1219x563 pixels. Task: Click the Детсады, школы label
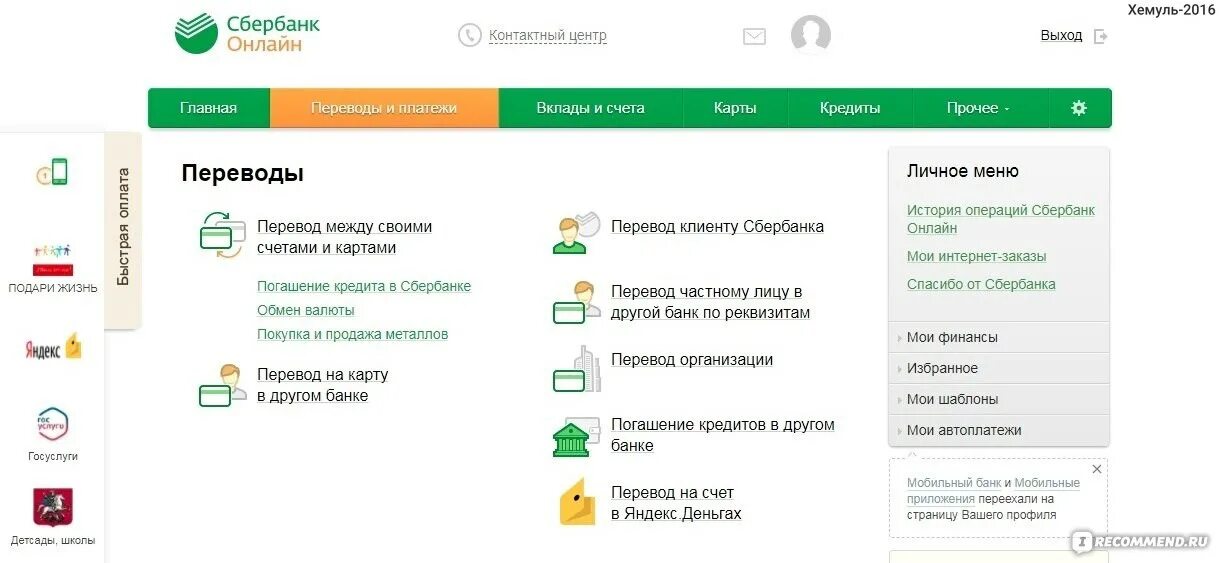point(53,541)
